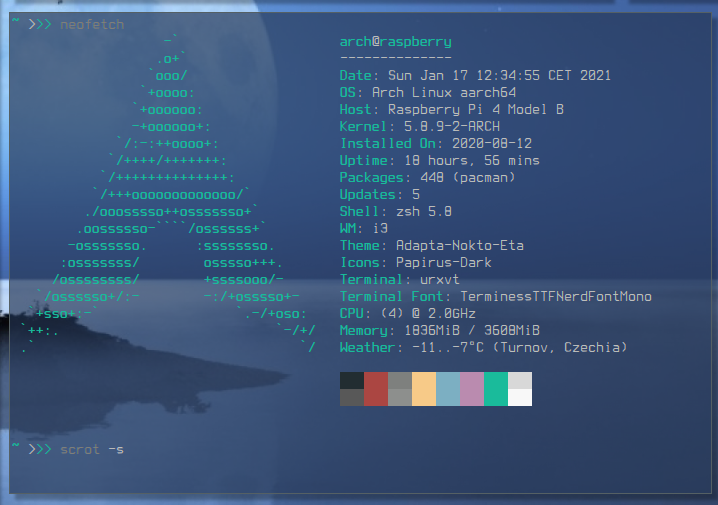Viewport: 718px width, 505px height.
Task: Click the 'Weather' label
Action: [368, 348]
